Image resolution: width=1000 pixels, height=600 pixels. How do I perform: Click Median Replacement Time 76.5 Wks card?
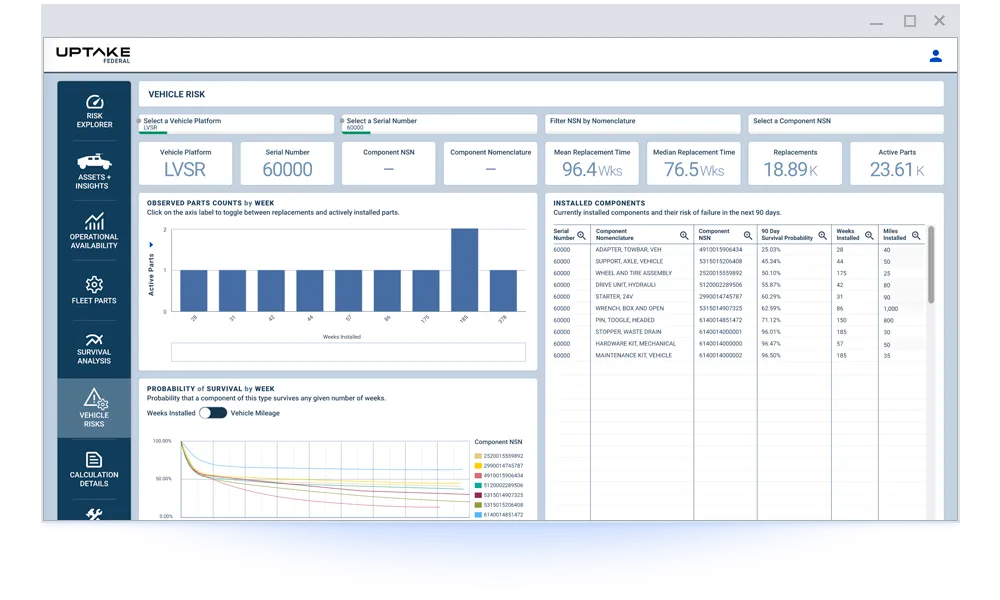(x=694, y=164)
